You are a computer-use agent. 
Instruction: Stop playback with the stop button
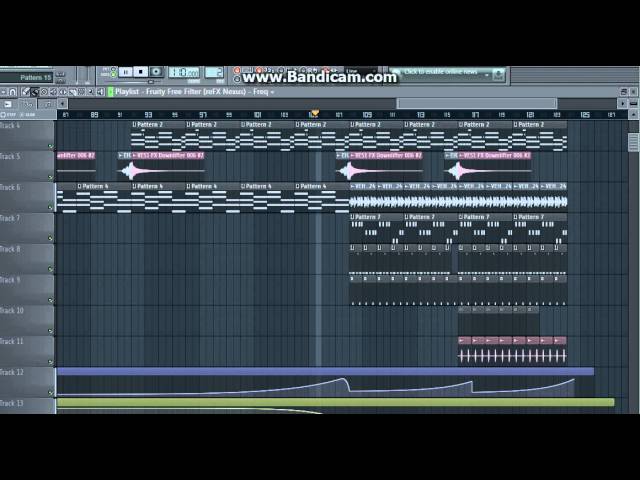[140, 72]
